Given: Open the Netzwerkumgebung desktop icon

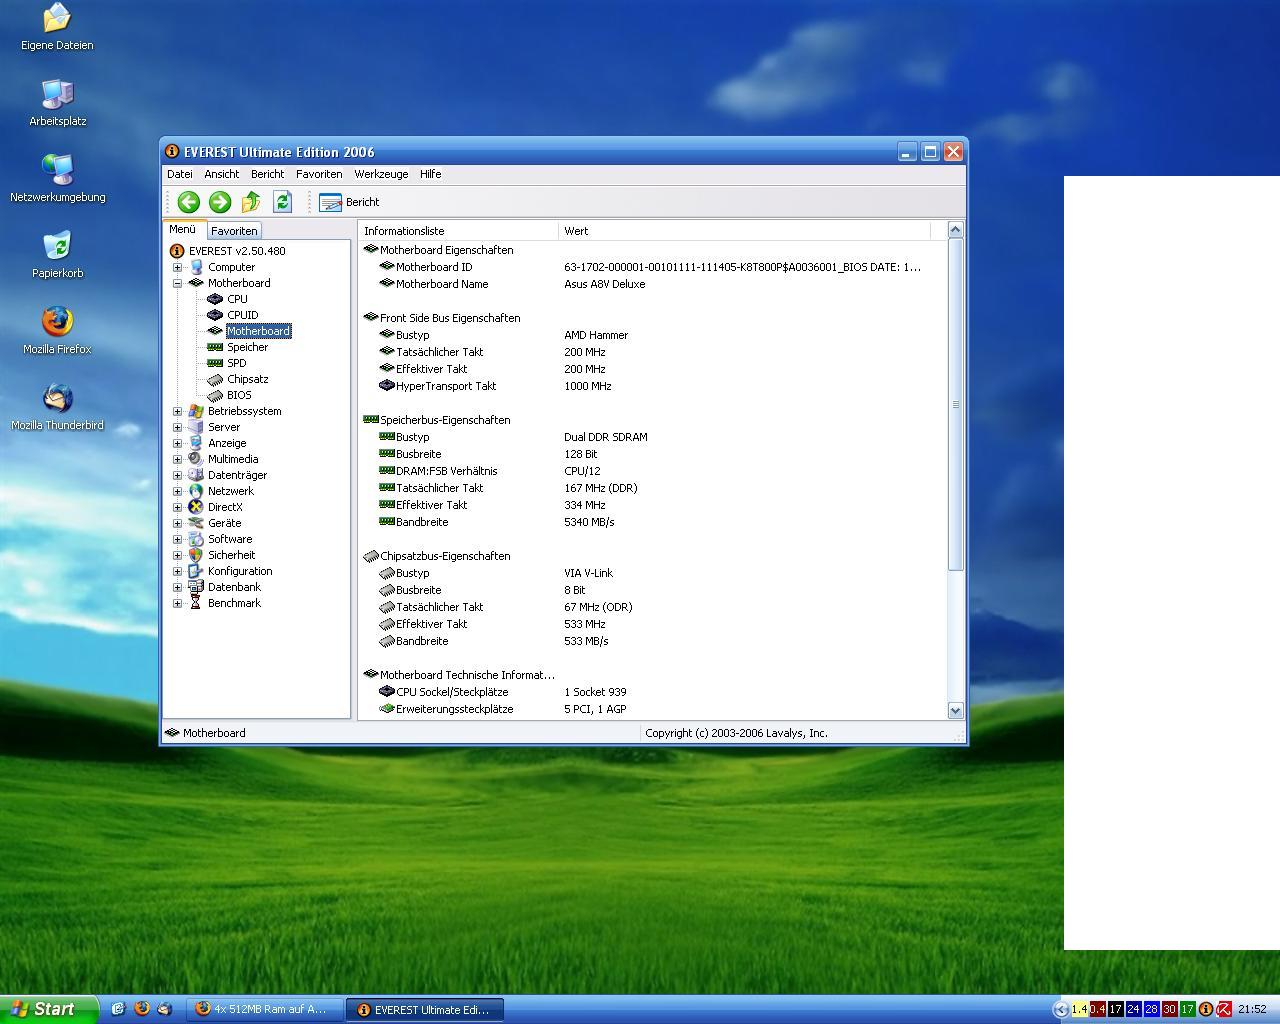Looking at the screenshot, I should [57, 179].
